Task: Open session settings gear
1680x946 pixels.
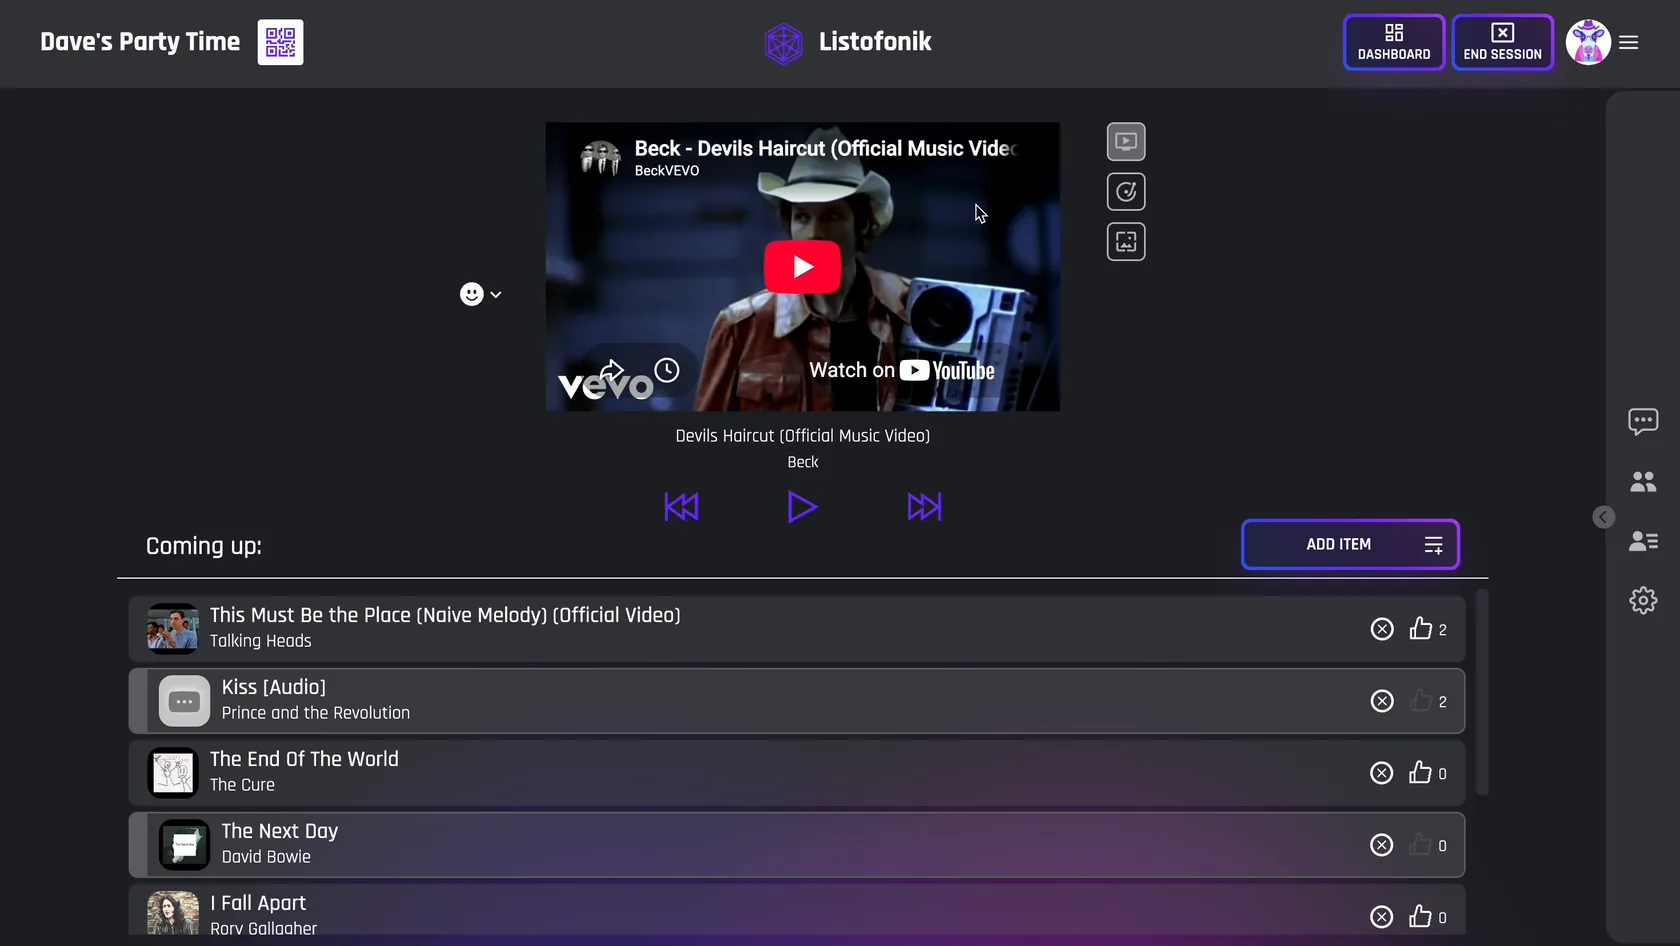Action: (1643, 600)
